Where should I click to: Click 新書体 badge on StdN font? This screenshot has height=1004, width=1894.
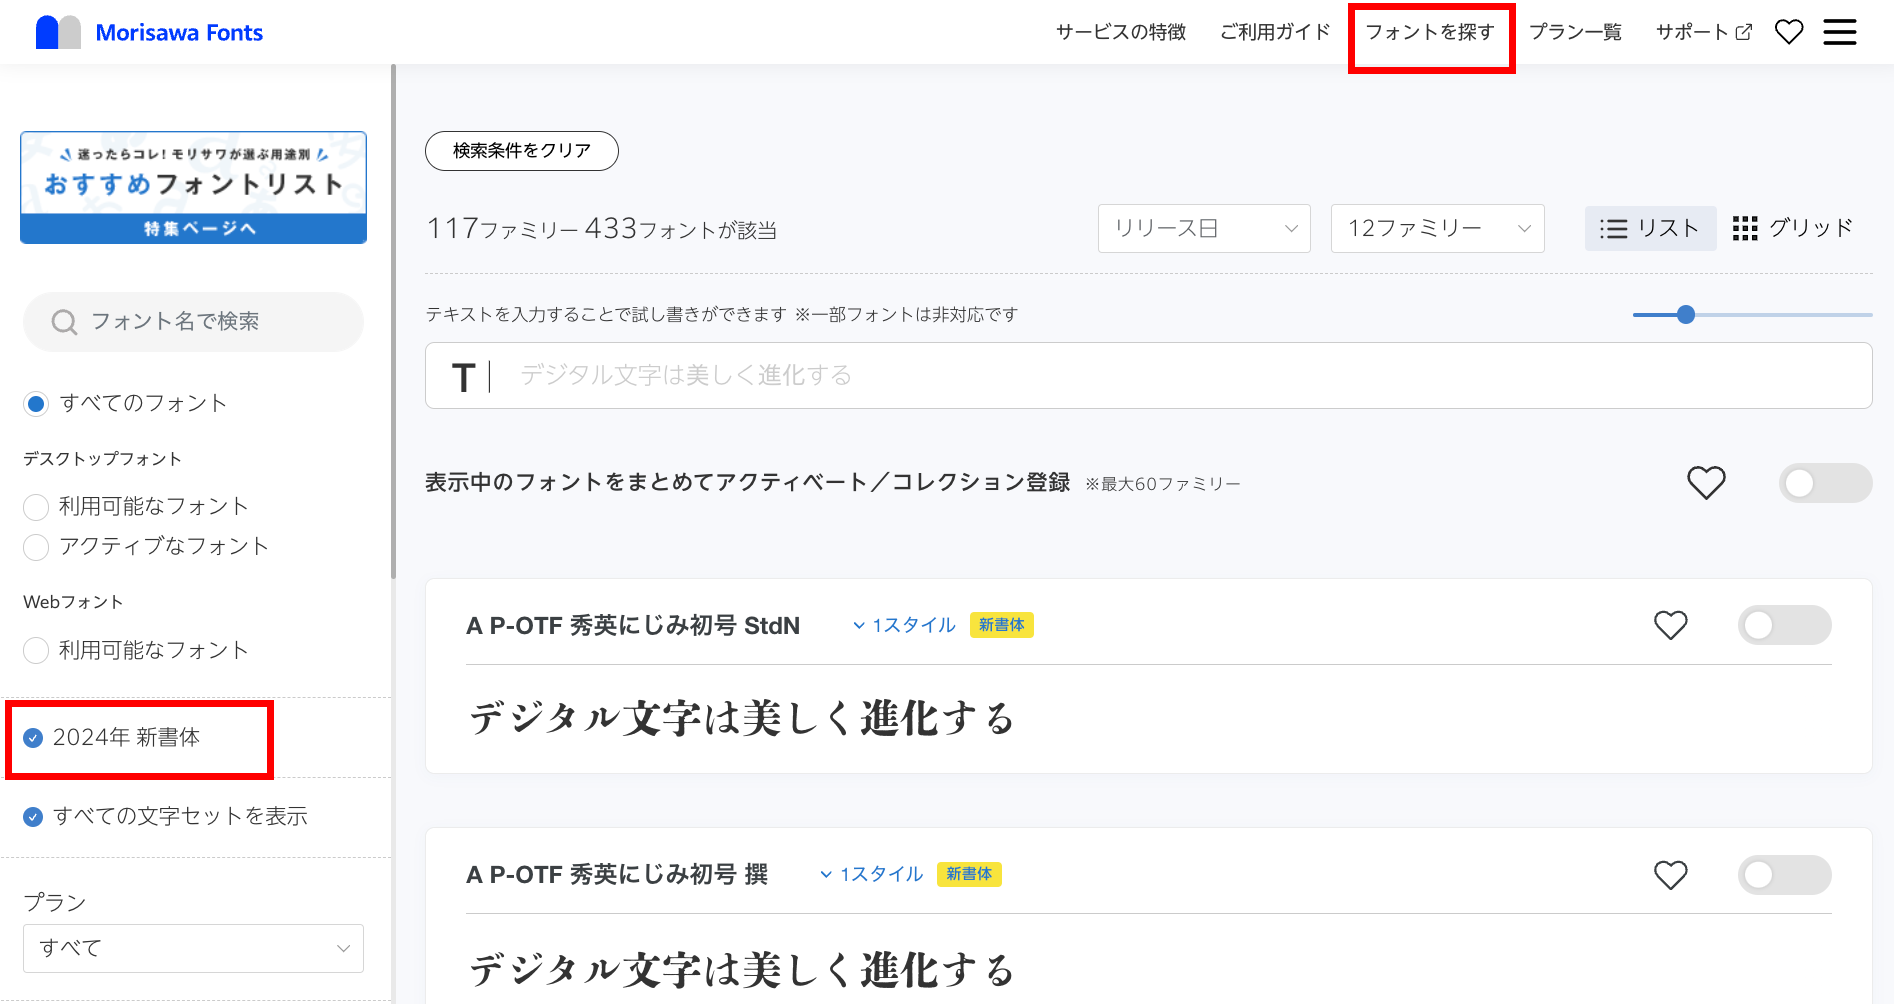tap(1001, 625)
